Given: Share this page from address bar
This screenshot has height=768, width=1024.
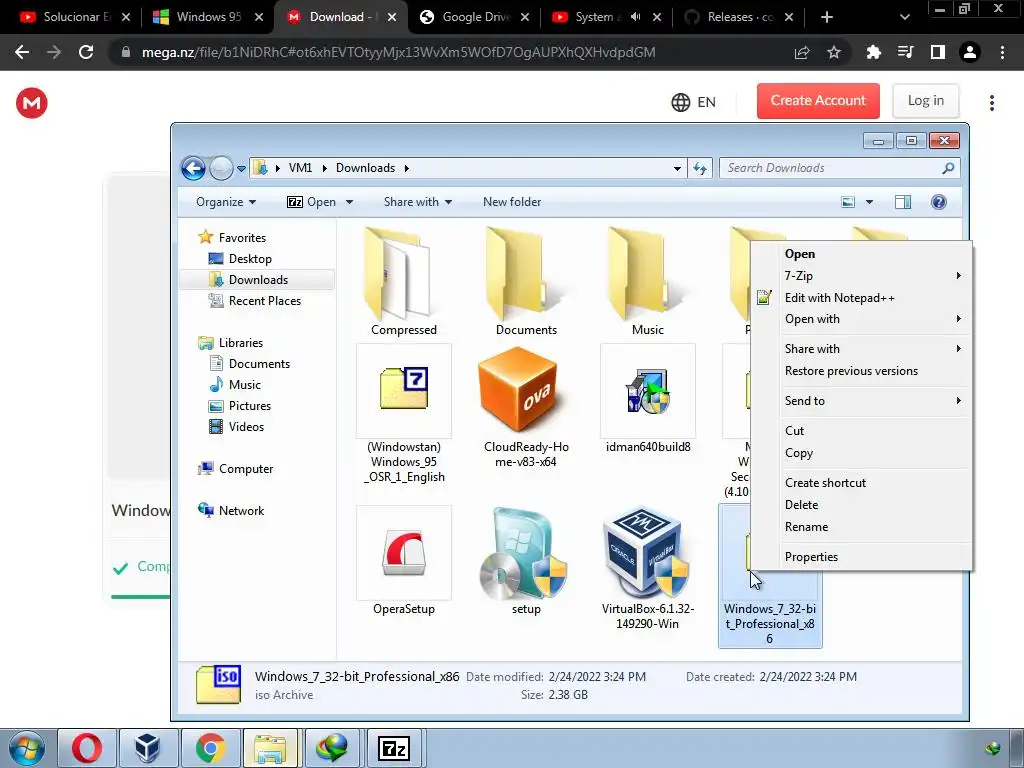Looking at the screenshot, I should (x=802, y=52).
